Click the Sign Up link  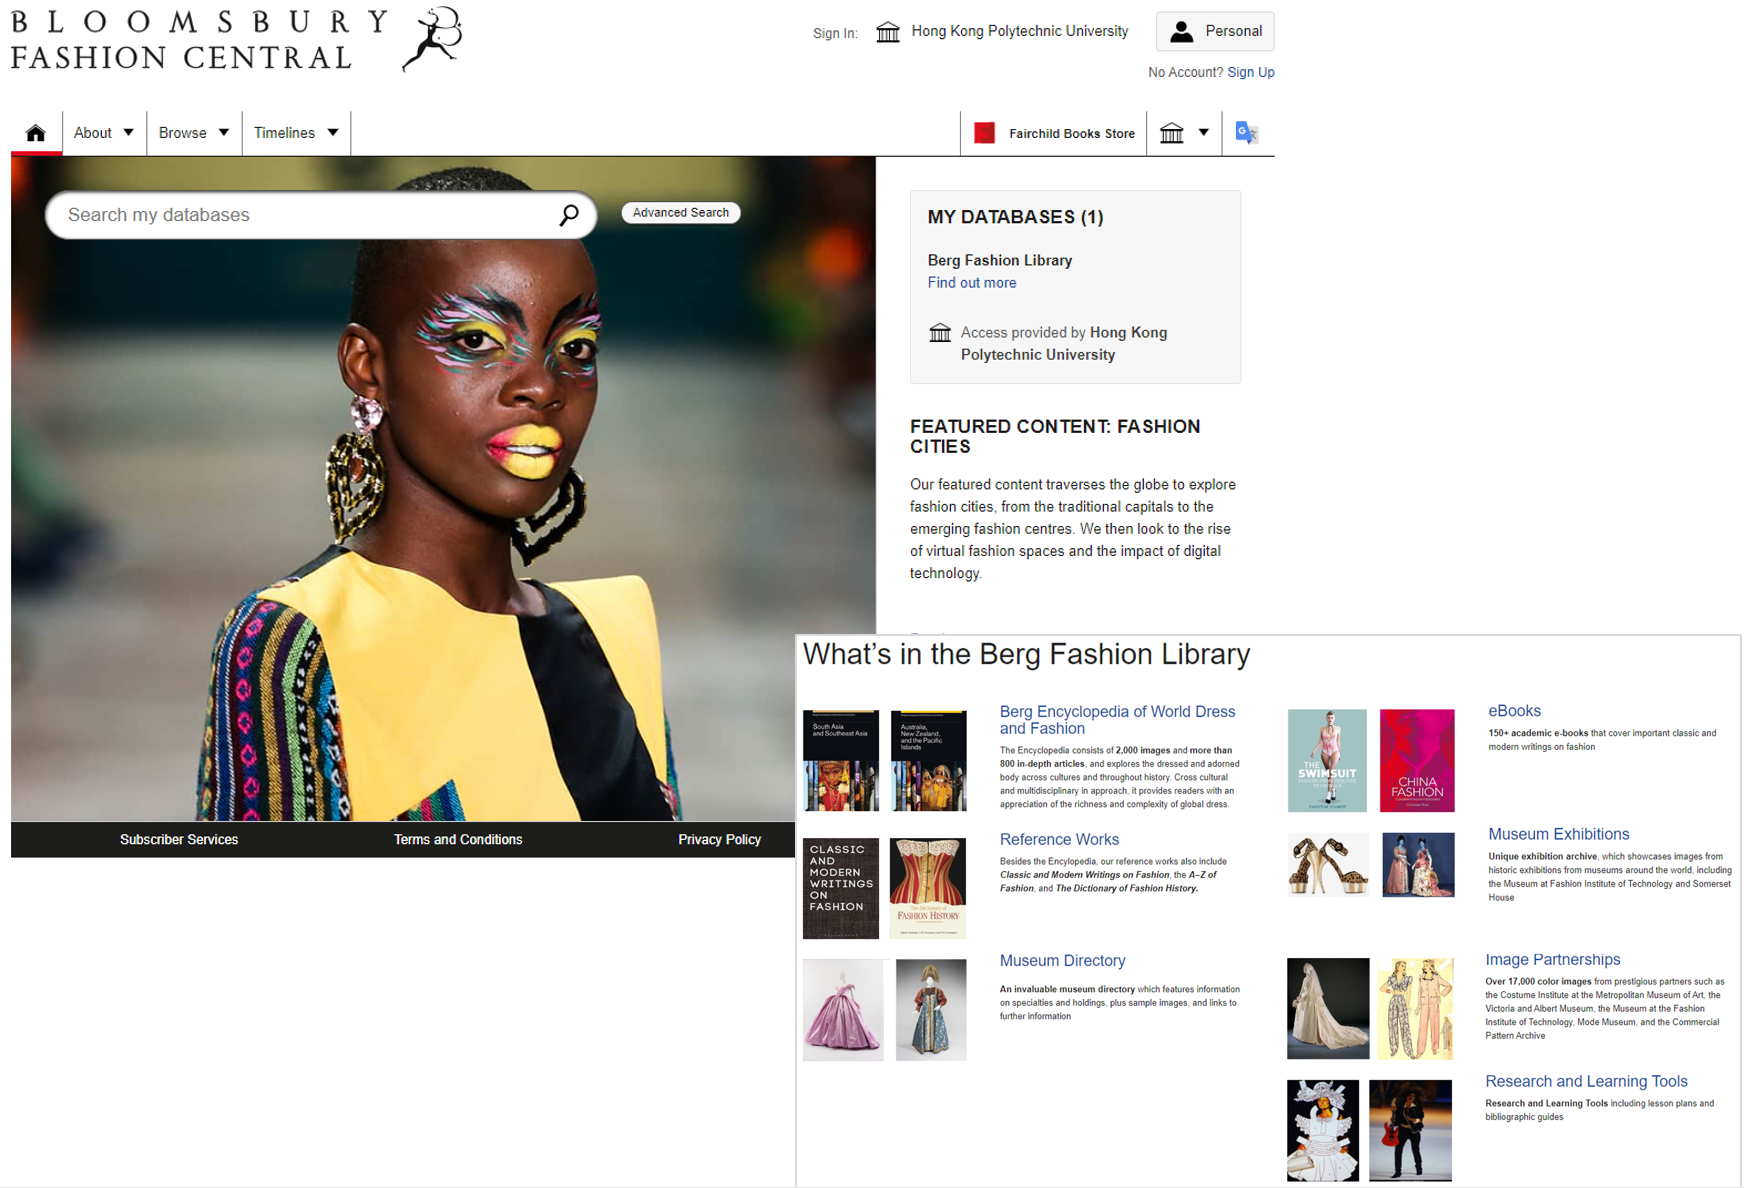[x=1251, y=72]
